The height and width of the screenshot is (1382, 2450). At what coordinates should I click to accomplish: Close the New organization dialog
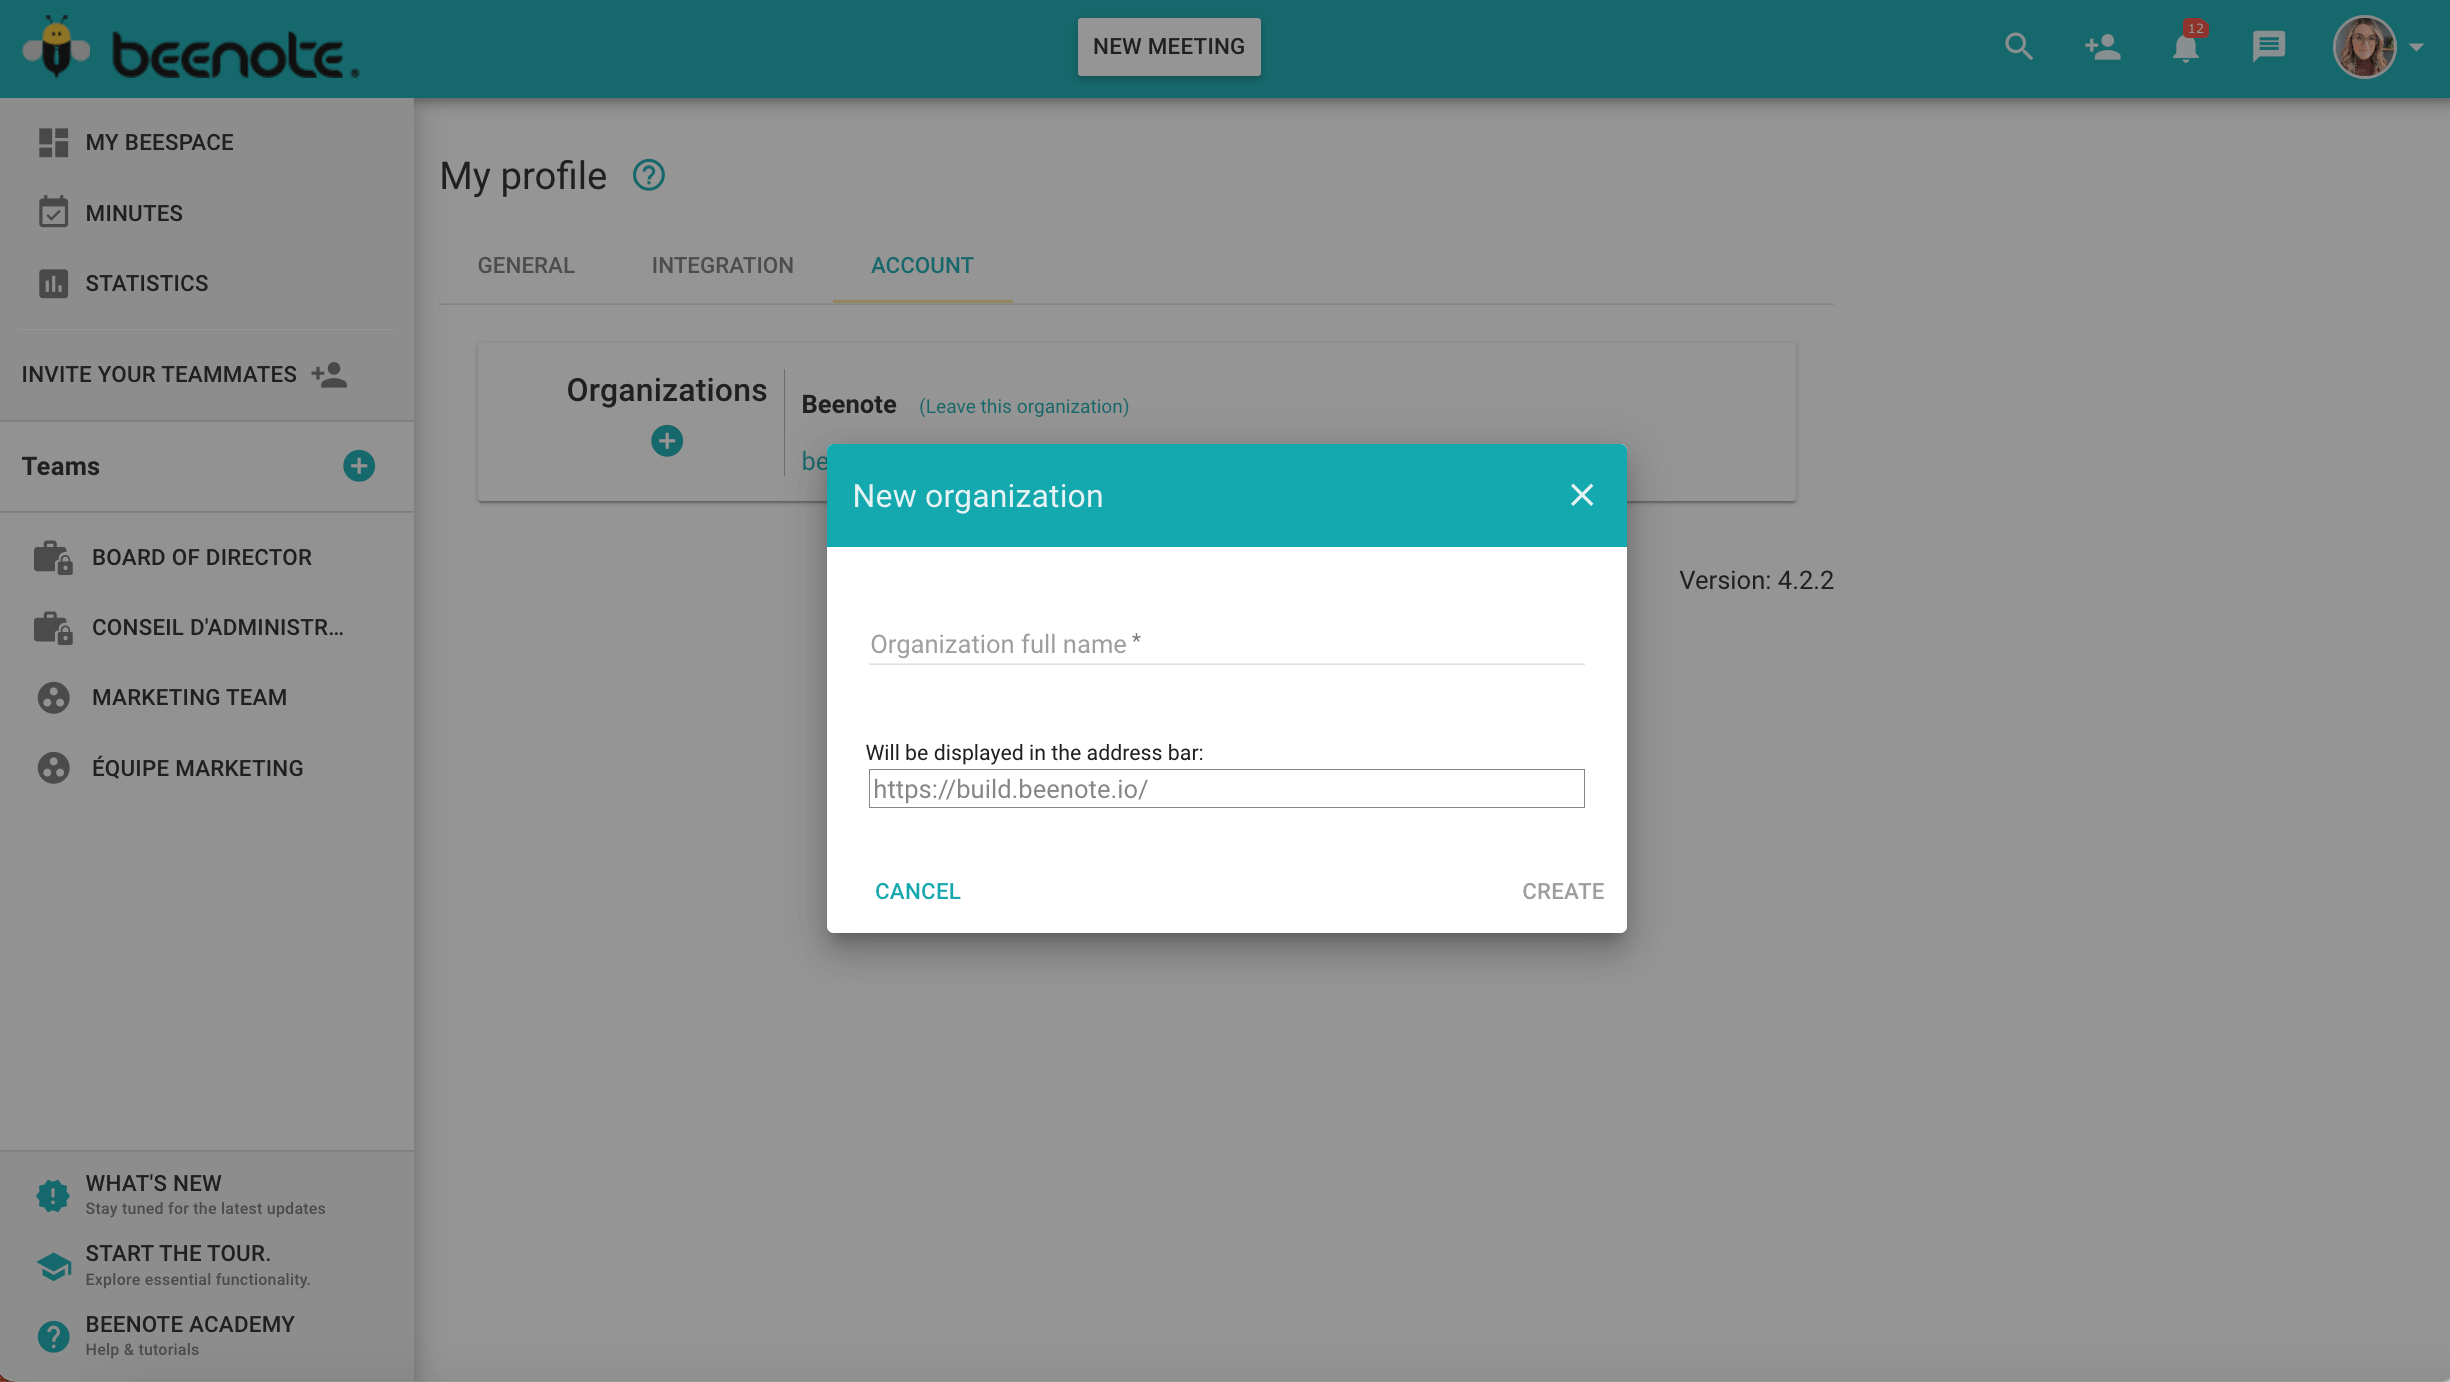coord(1582,495)
